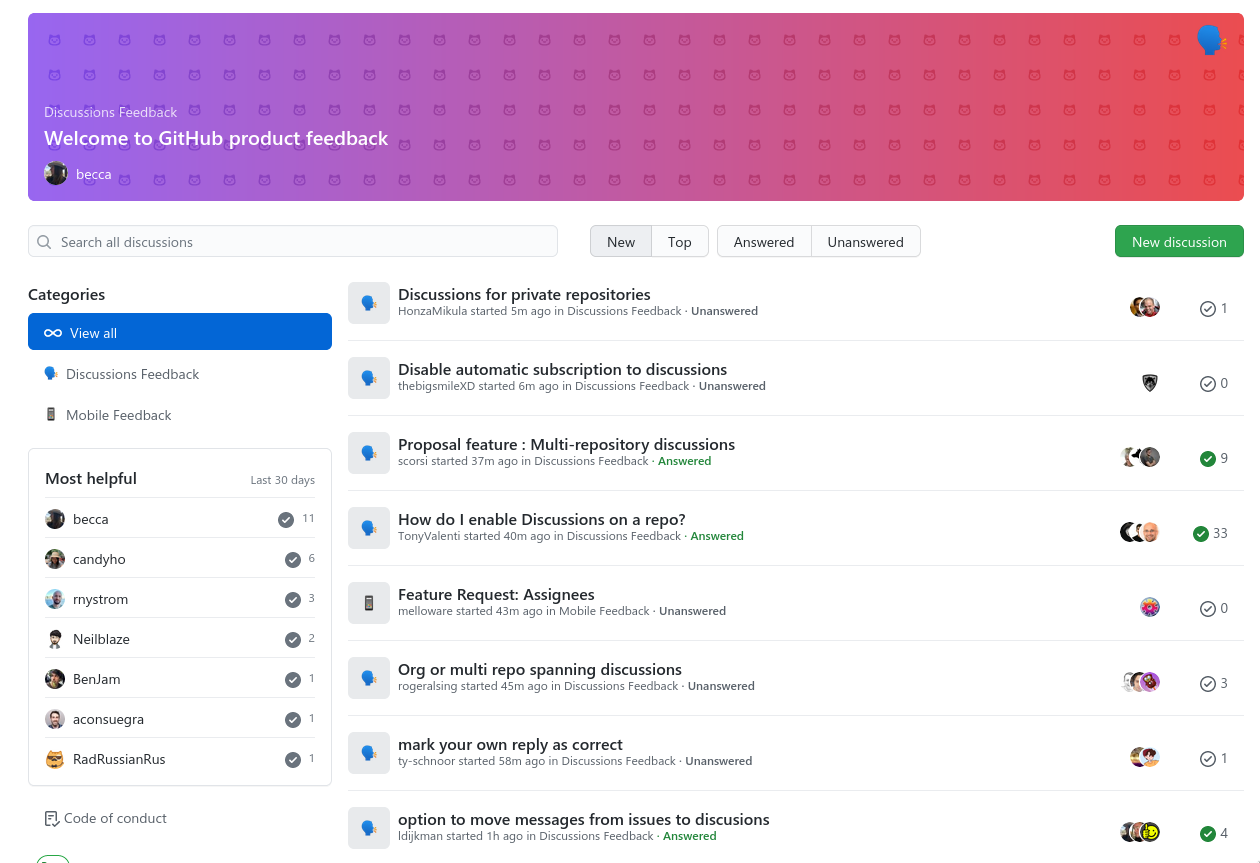Open Code of conduct link
Screen dimensions: 1260x863
pyautogui.click(x=115, y=818)
